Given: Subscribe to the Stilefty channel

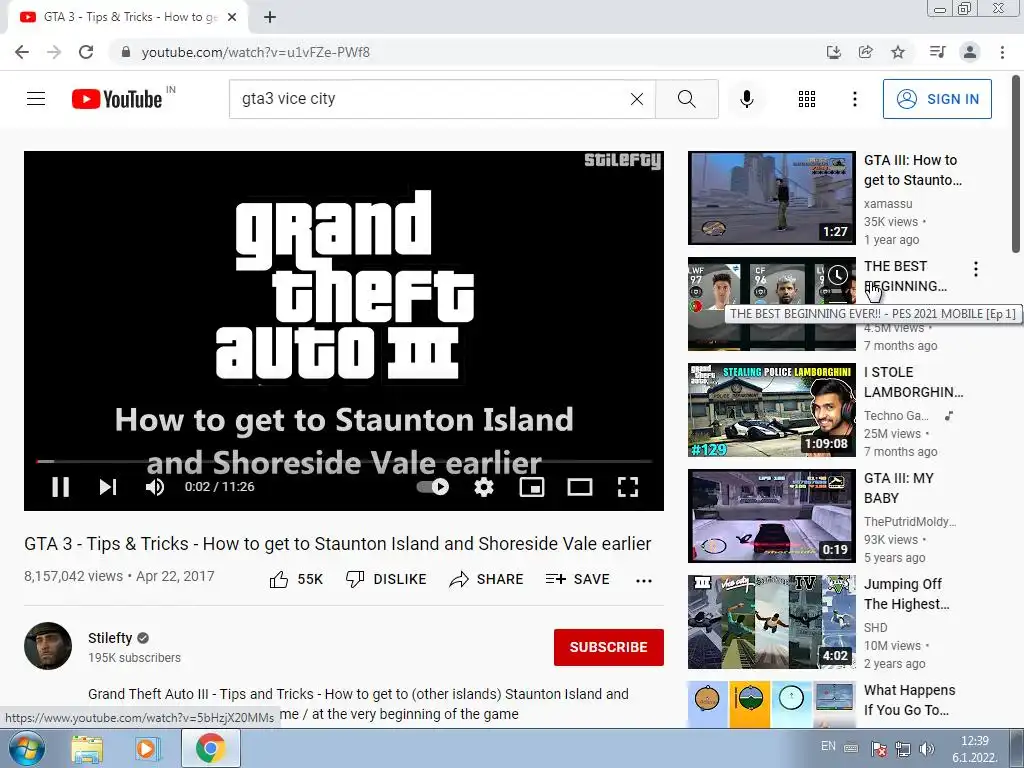Looking at the screenshot, I should (x=609, y=647).
